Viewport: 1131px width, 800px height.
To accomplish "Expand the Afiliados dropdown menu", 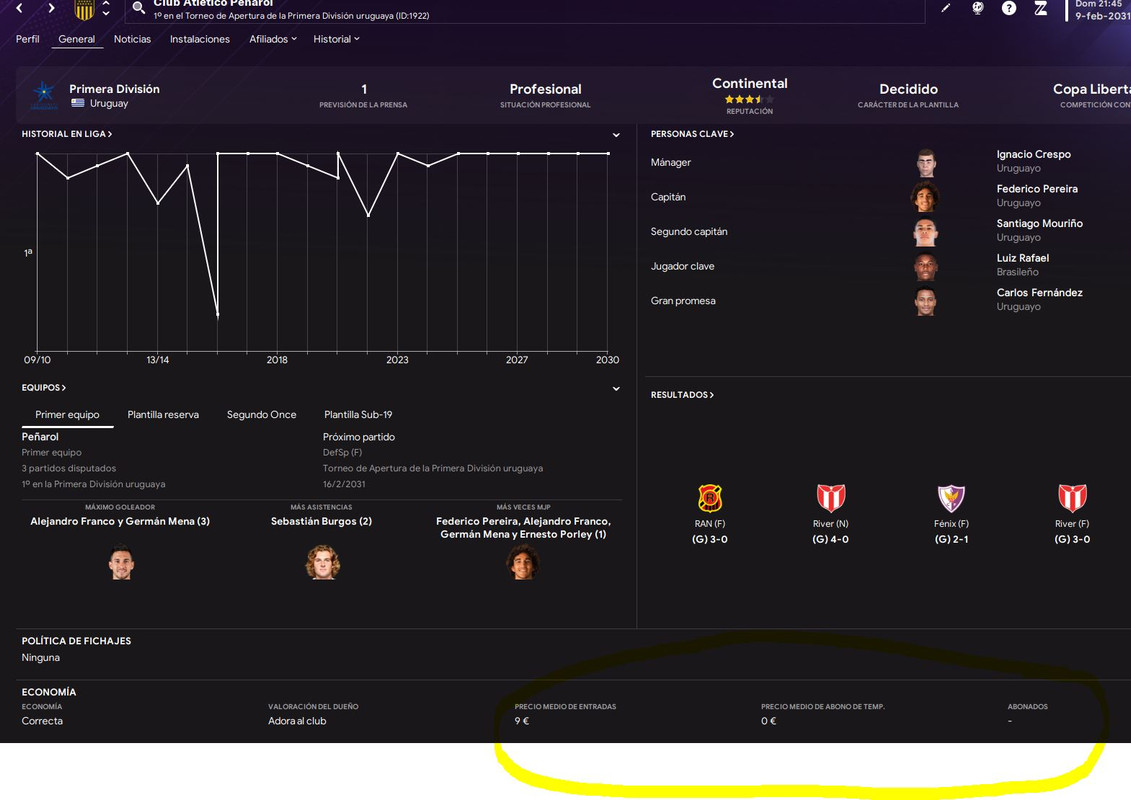I will point(273,39).
